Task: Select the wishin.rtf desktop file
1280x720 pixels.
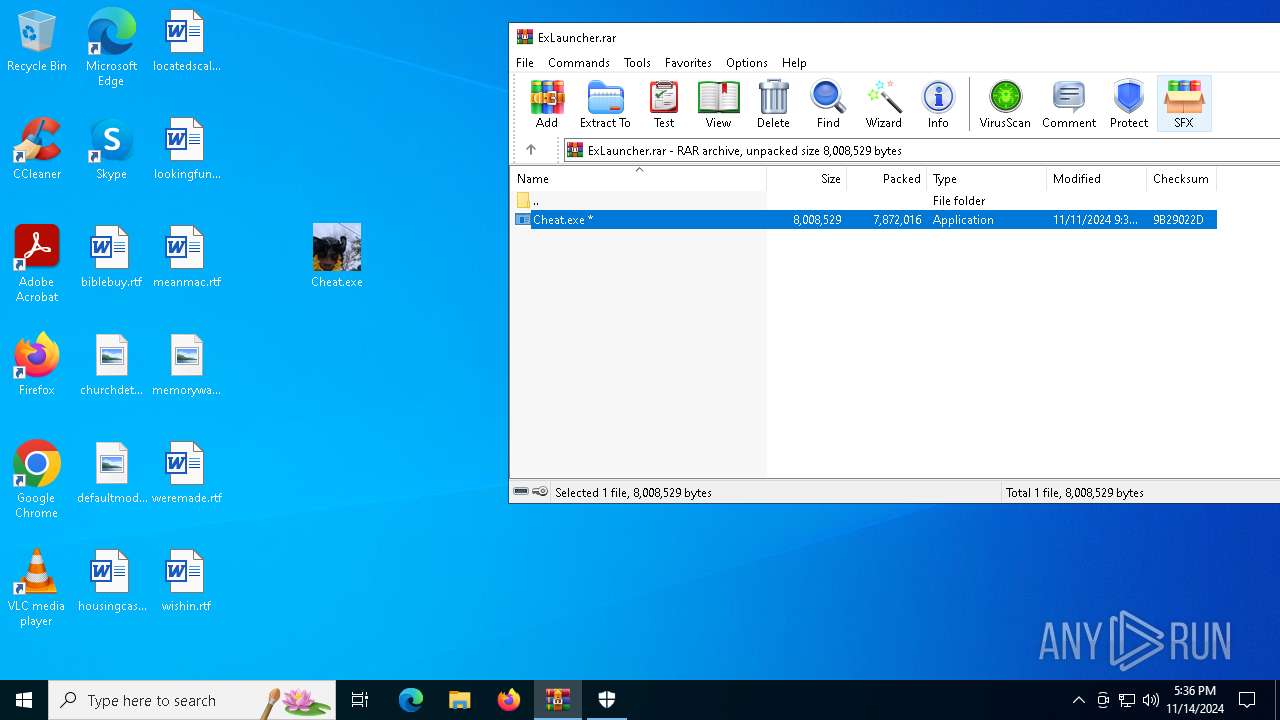Action: [186, 581]
